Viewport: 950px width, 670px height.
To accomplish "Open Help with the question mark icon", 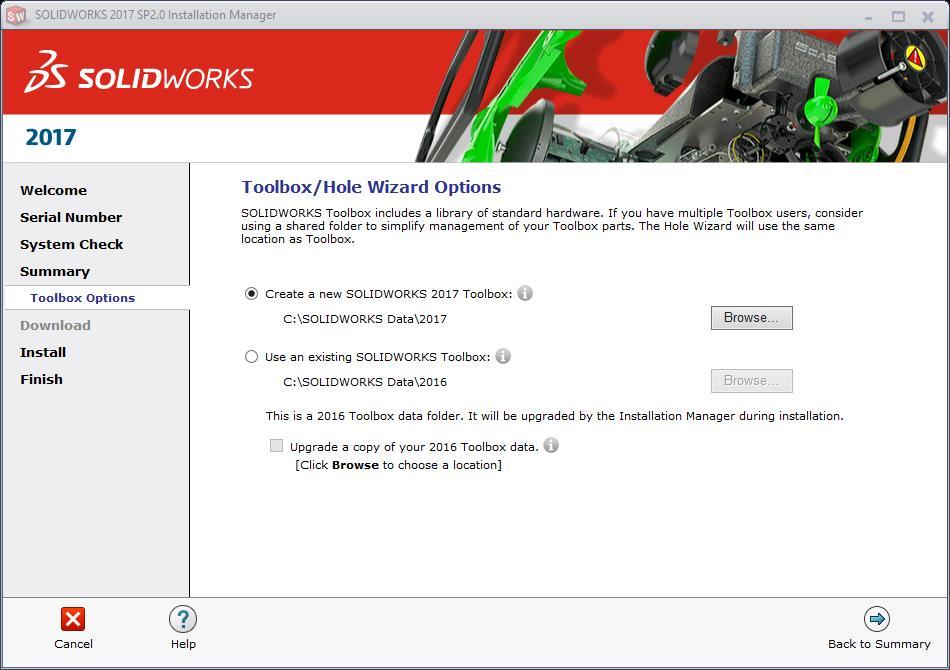I will pyautogui.click(x=183, y=619).
